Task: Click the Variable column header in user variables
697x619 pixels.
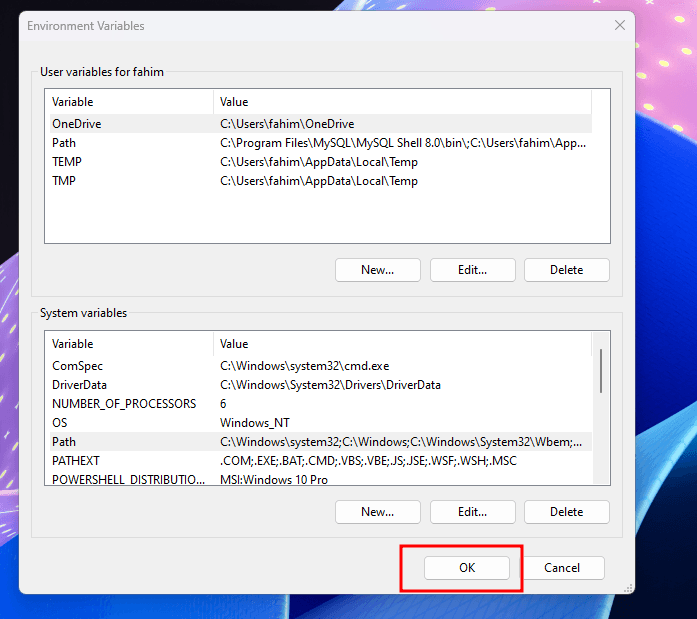Action: (131, 102)
